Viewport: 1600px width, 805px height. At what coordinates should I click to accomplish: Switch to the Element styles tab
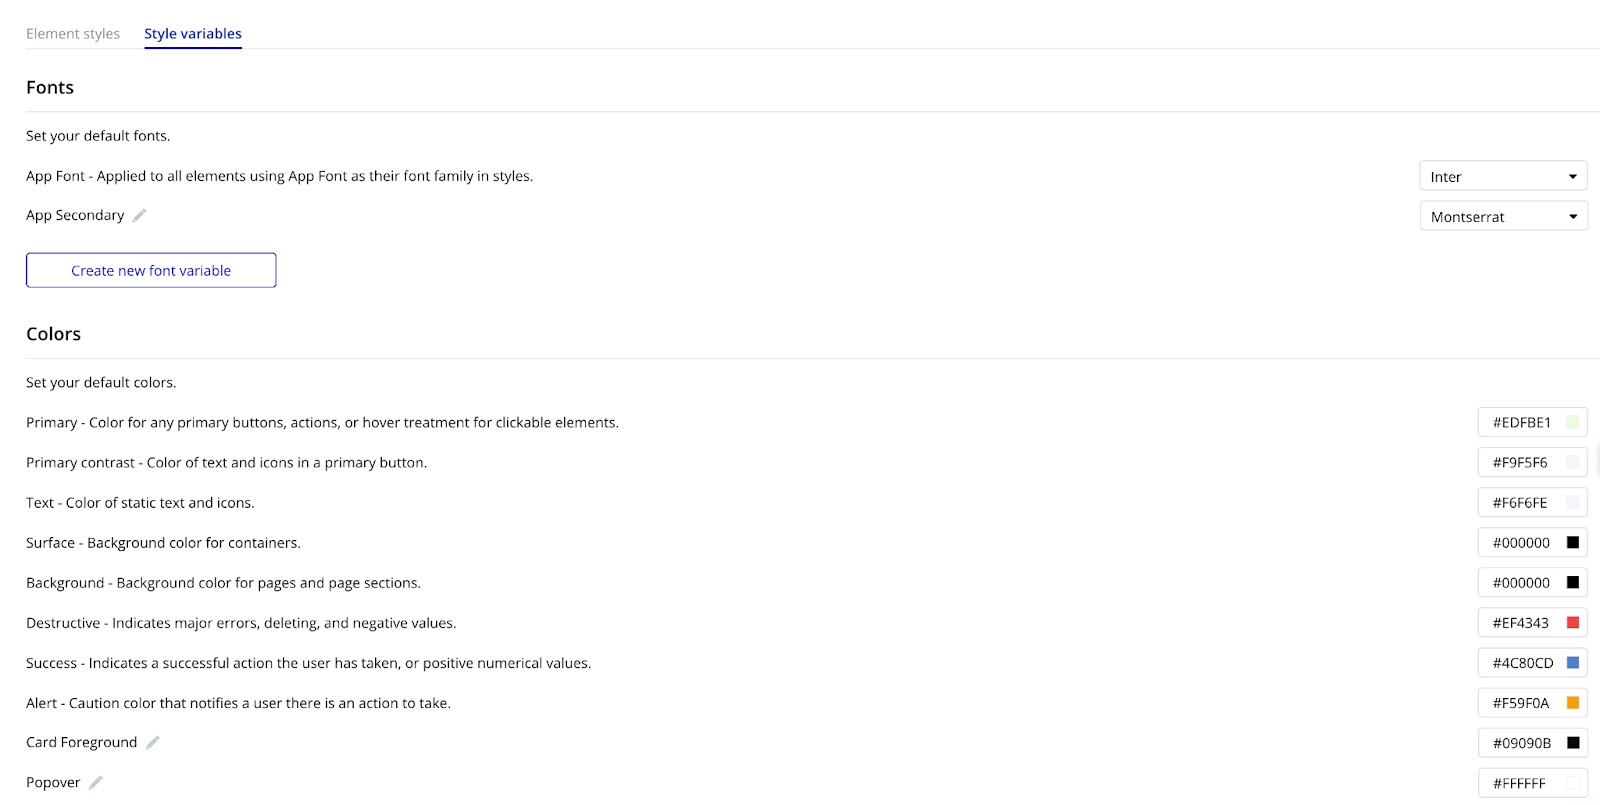[x=73, y=34]
